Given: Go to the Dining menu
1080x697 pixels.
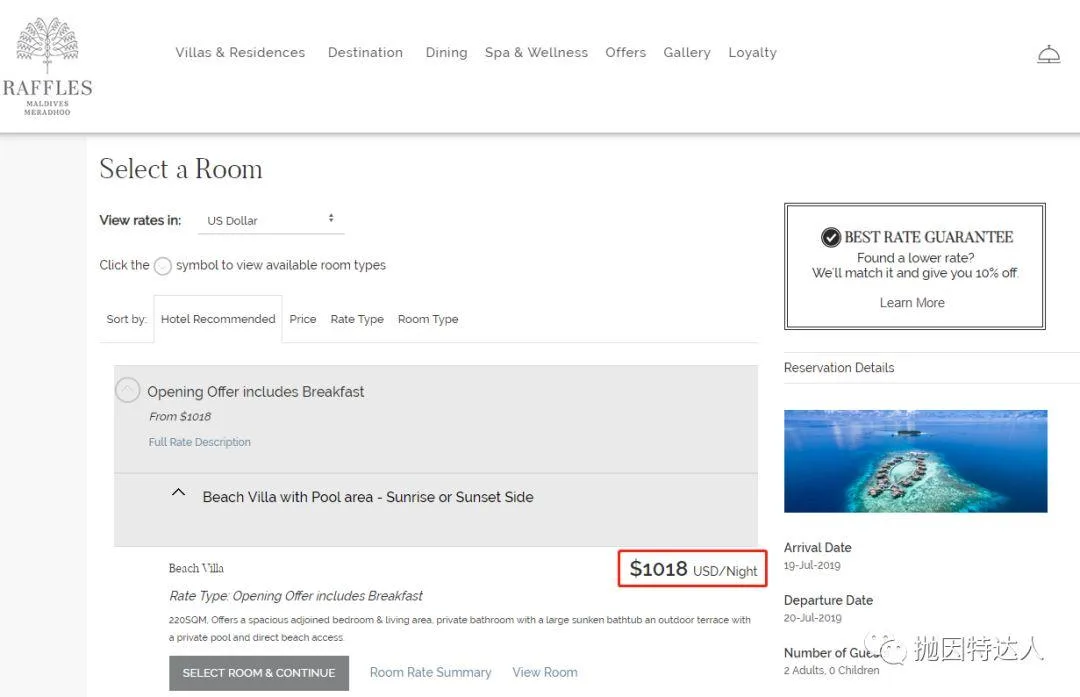Looking at the screenshot, I should point(446,53).
